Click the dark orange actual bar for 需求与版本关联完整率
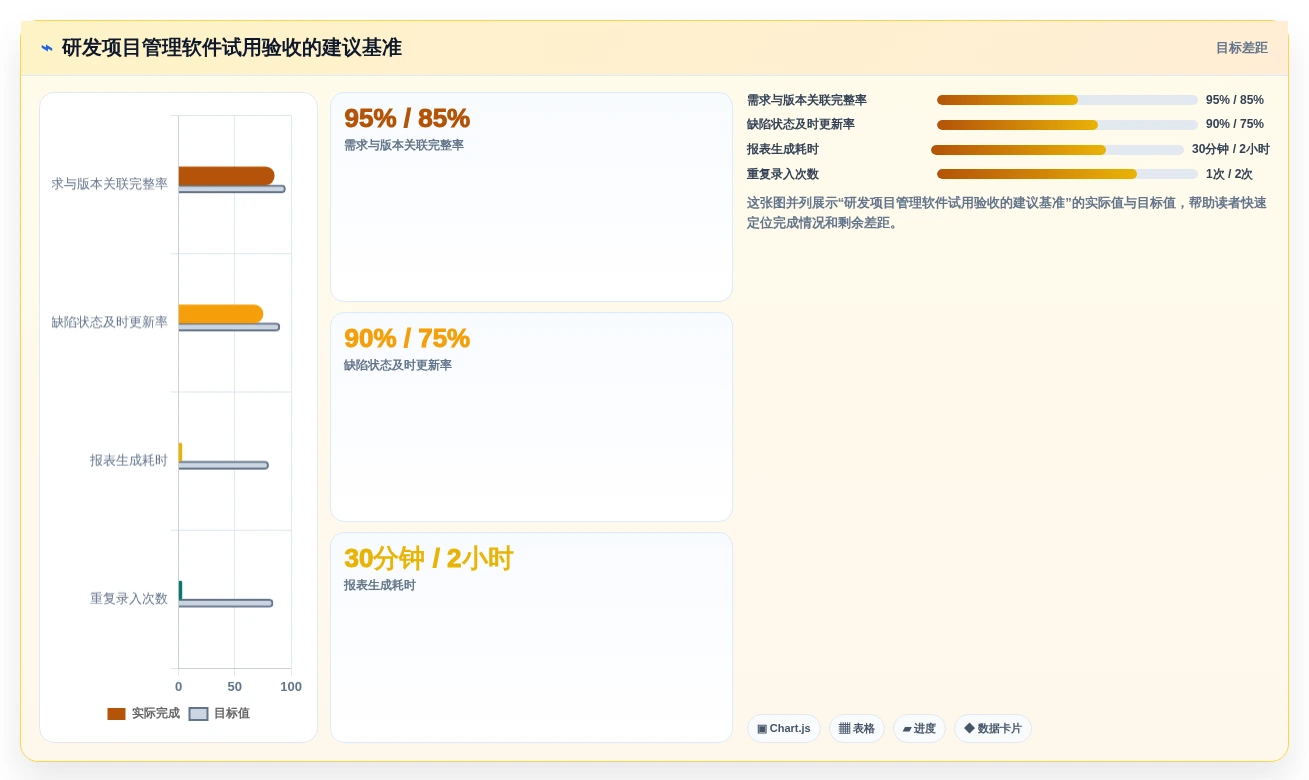Image resolution: width=1309 pixels, height=780 pixels. click(226, 176)
